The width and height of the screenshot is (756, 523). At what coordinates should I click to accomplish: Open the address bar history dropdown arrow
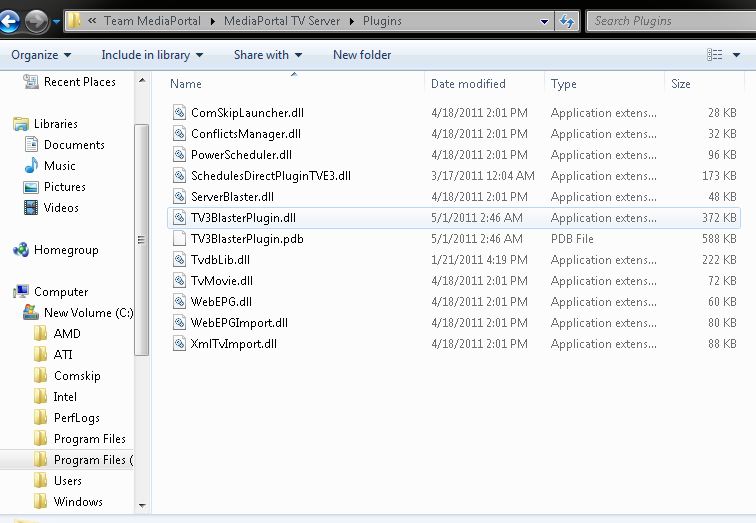544,21
